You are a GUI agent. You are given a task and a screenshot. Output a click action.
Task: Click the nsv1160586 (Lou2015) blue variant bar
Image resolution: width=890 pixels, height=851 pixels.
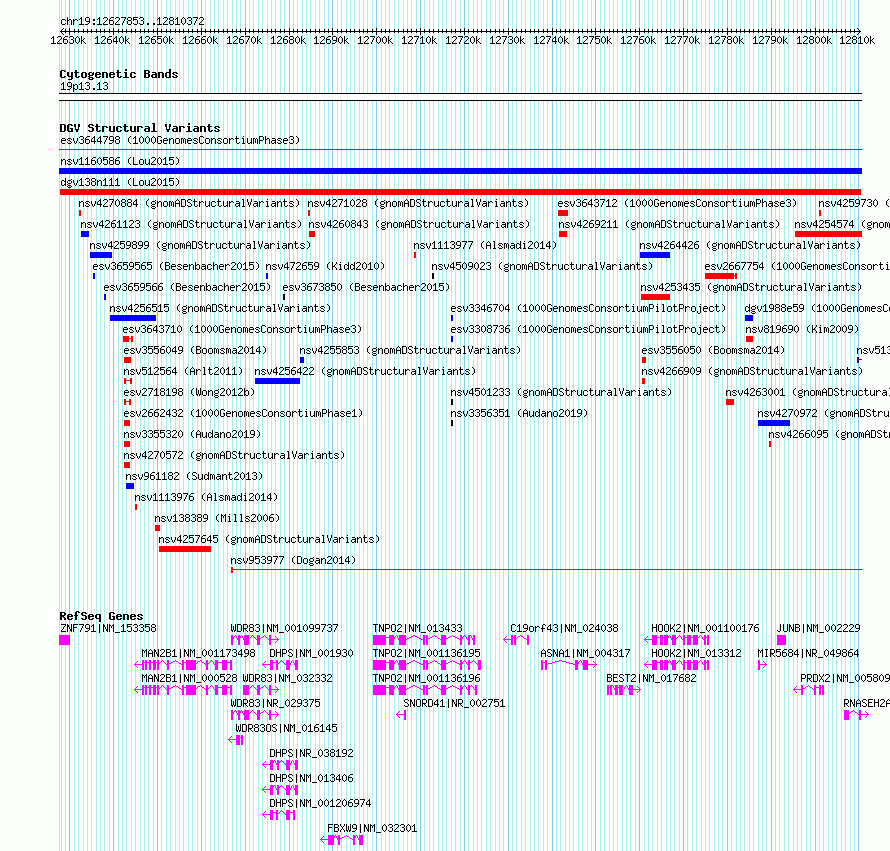pos(460,171)
